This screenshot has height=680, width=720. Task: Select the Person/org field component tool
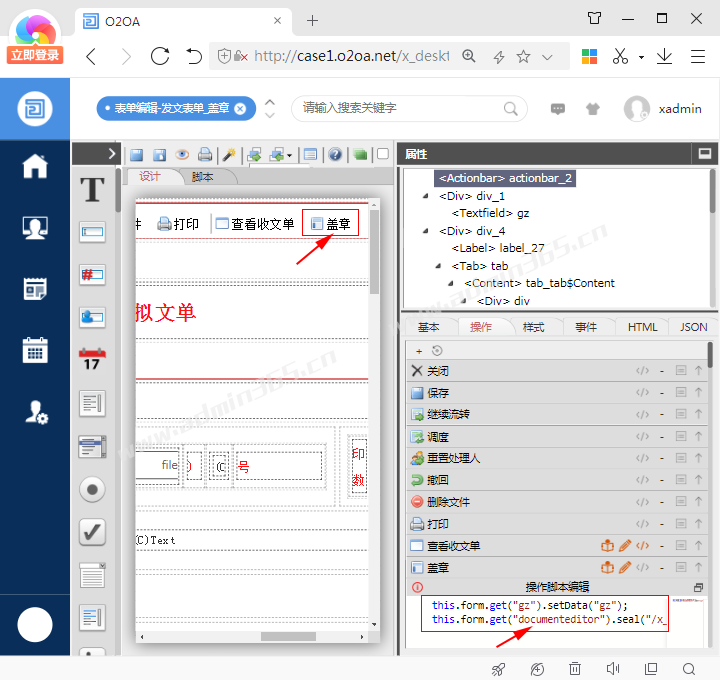click(x=92, y=317)
